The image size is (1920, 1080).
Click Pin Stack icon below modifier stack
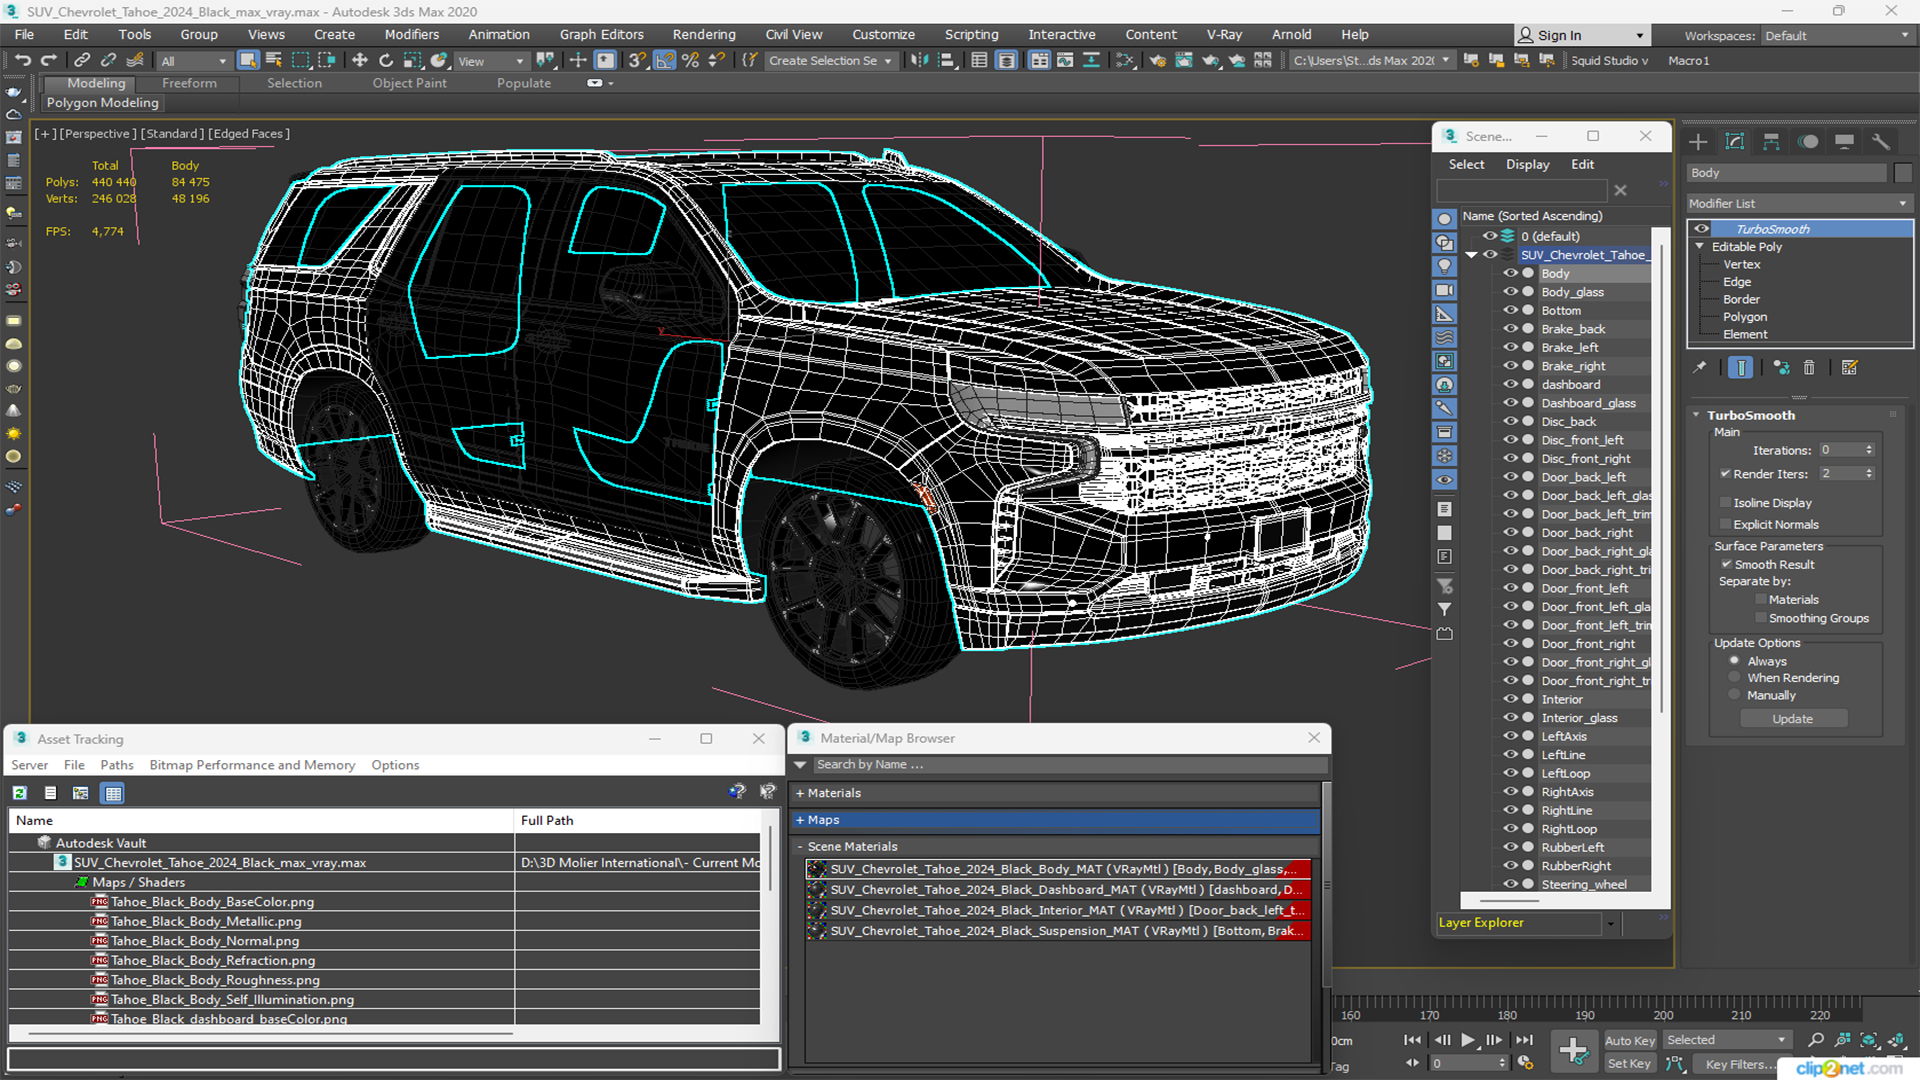coord(1700,368)
